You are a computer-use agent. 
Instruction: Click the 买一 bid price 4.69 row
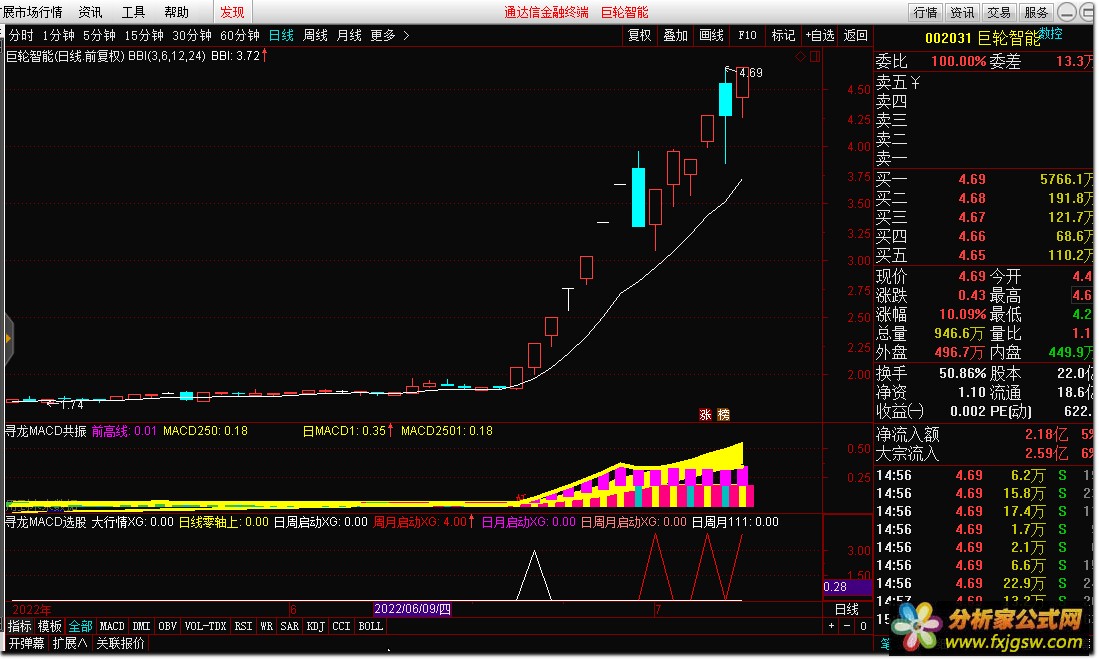(x=984, y=179)
